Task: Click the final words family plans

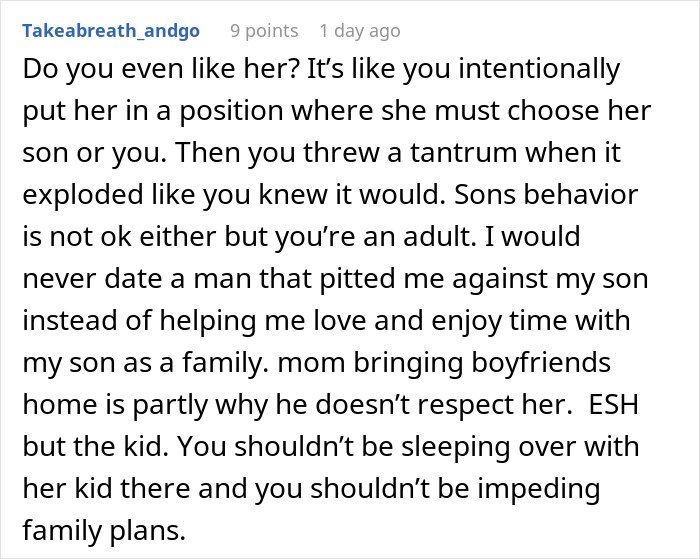Action: point(104,530)
